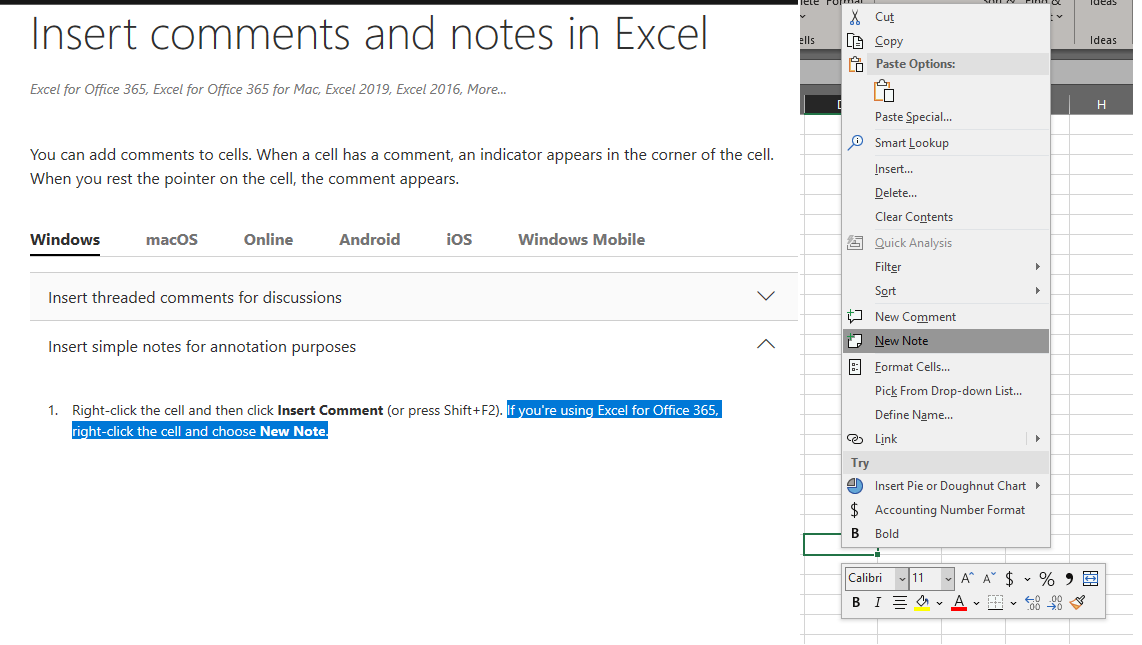Choose Insert... from the context menu
Screen dimensions: 1142x645
945,168
